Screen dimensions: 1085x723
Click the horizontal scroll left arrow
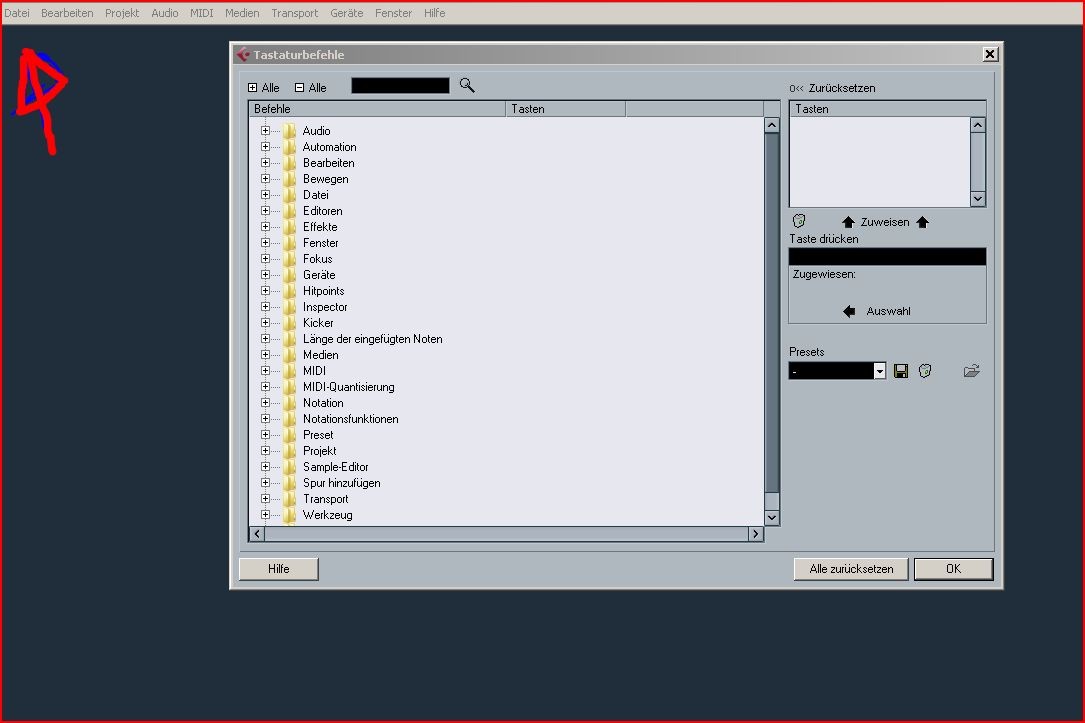(257, 534)
